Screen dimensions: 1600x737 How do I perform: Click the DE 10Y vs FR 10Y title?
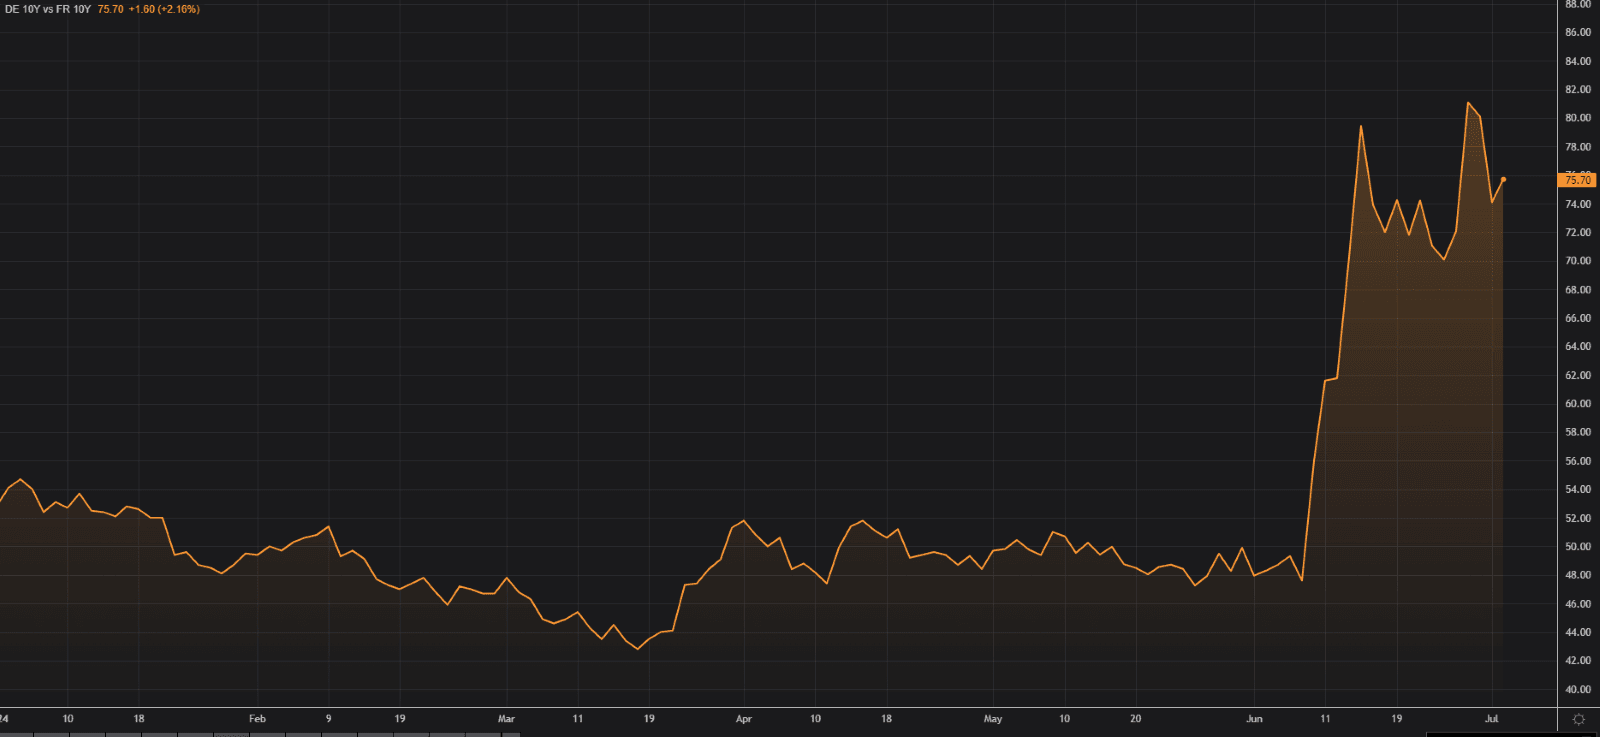click(47, 9)
